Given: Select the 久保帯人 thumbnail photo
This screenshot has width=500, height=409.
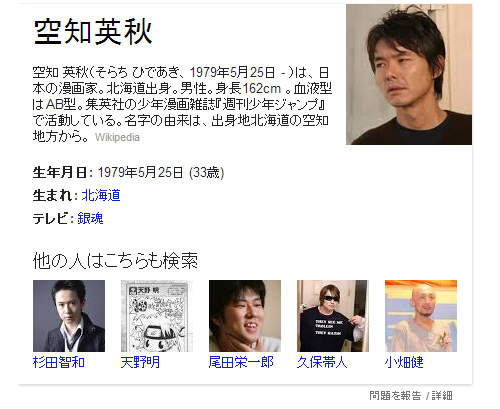Looking at the screenshot, I should click(333, 316).
